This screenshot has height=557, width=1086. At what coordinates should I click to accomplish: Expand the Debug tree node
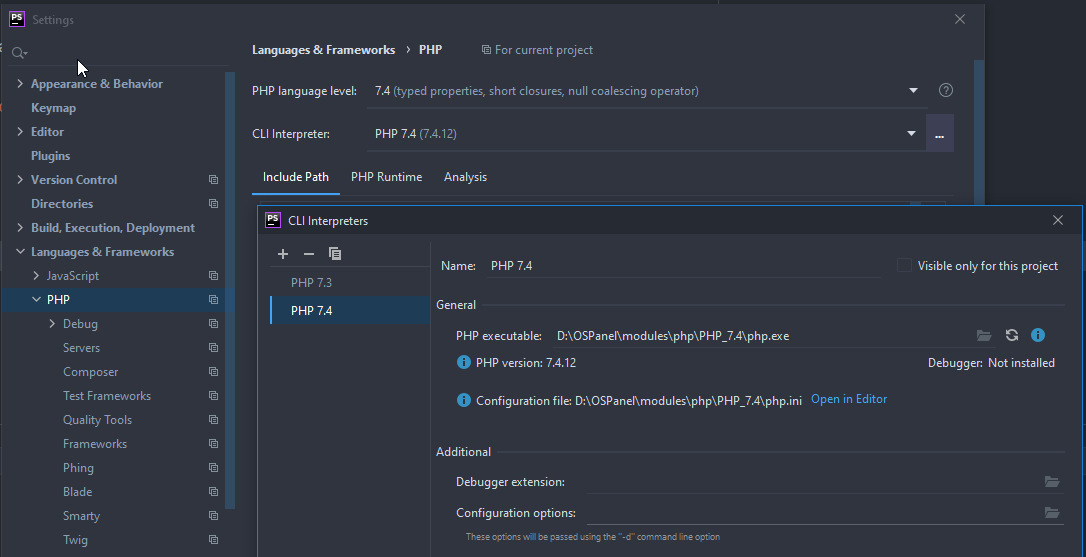pos(52,324)
